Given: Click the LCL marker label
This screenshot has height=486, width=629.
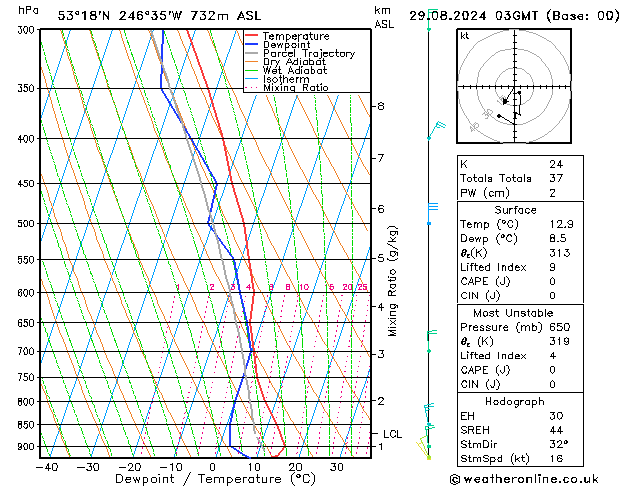Looking at the screenshot, I should (392, 434).
